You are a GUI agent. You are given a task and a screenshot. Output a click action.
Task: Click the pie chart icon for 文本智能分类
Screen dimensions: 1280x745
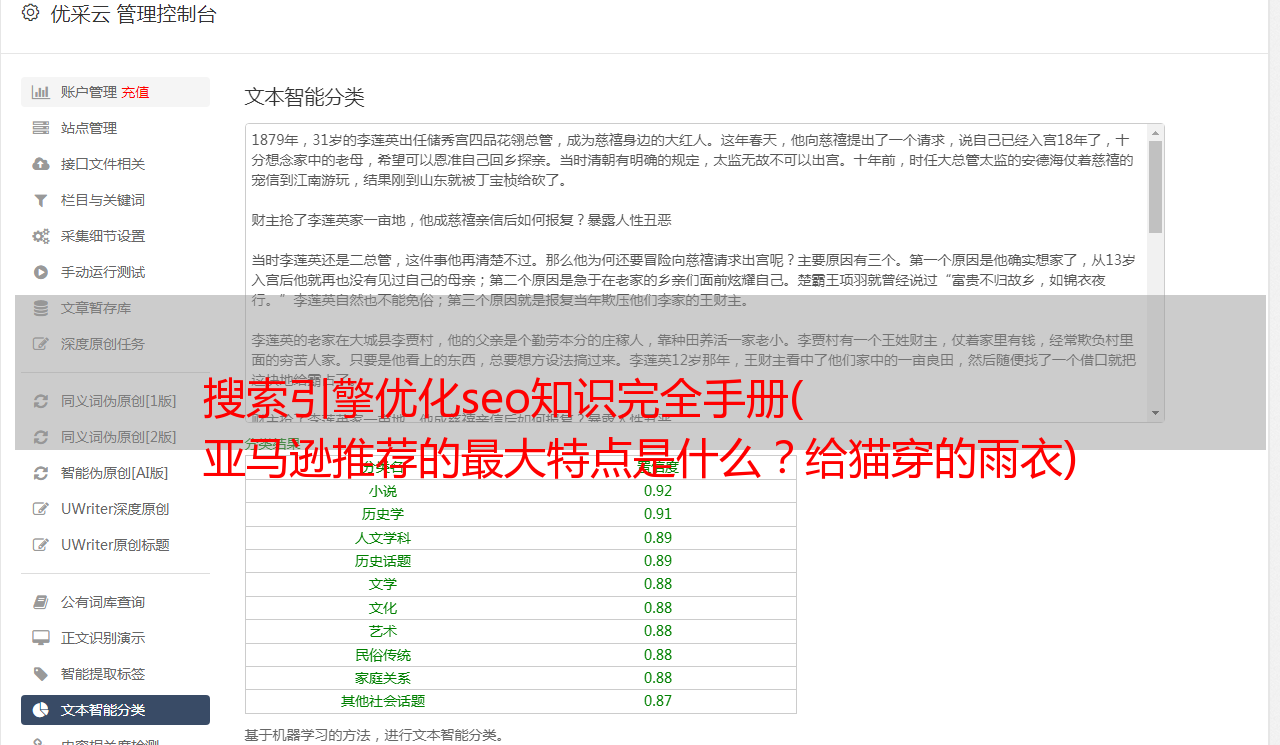pos(40,710)
